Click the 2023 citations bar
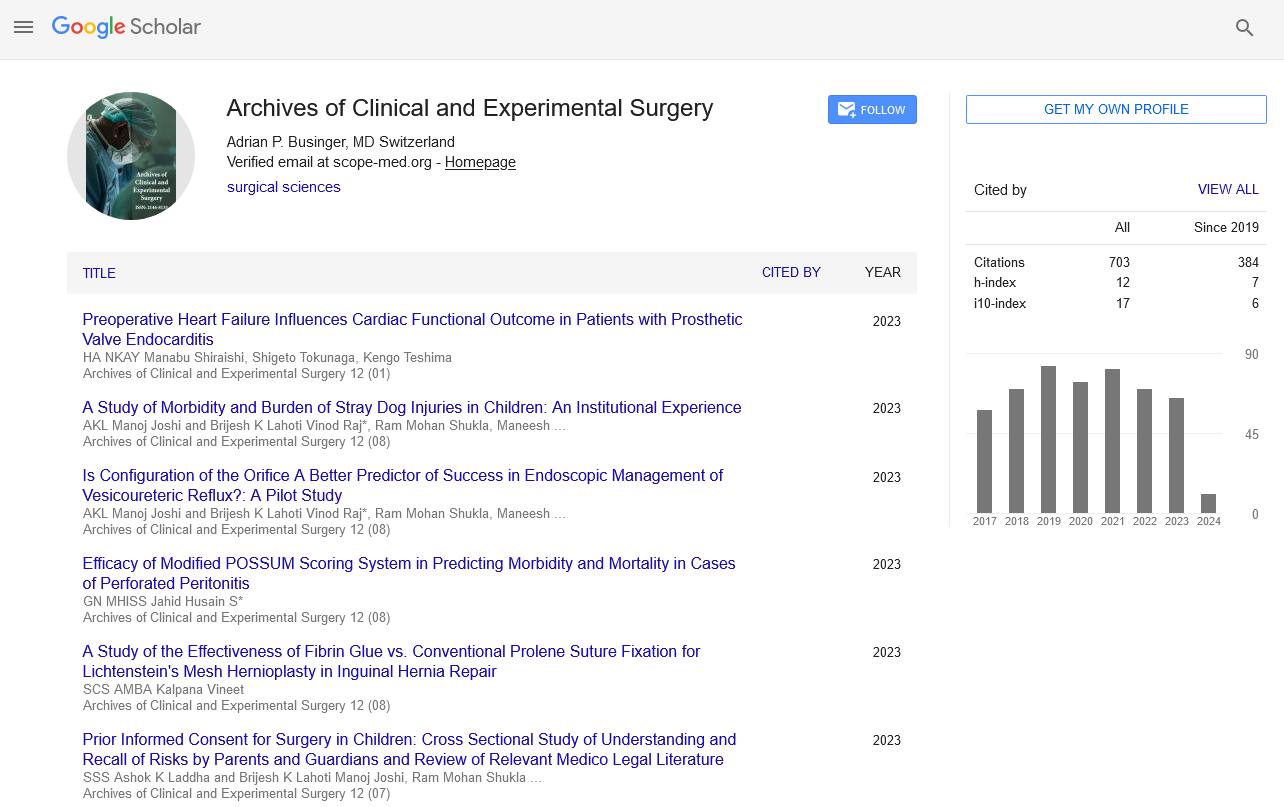1284x807 pixels. [x=1177, y=455]
